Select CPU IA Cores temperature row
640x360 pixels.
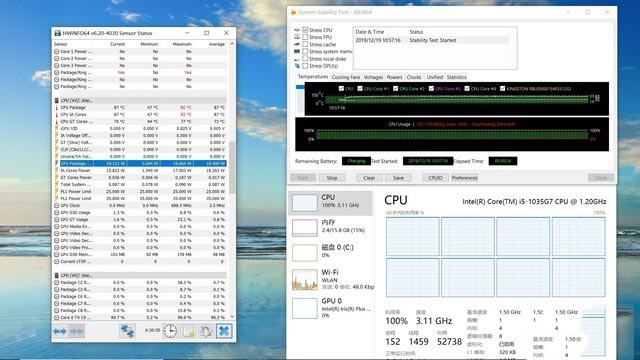coord(140,115)
